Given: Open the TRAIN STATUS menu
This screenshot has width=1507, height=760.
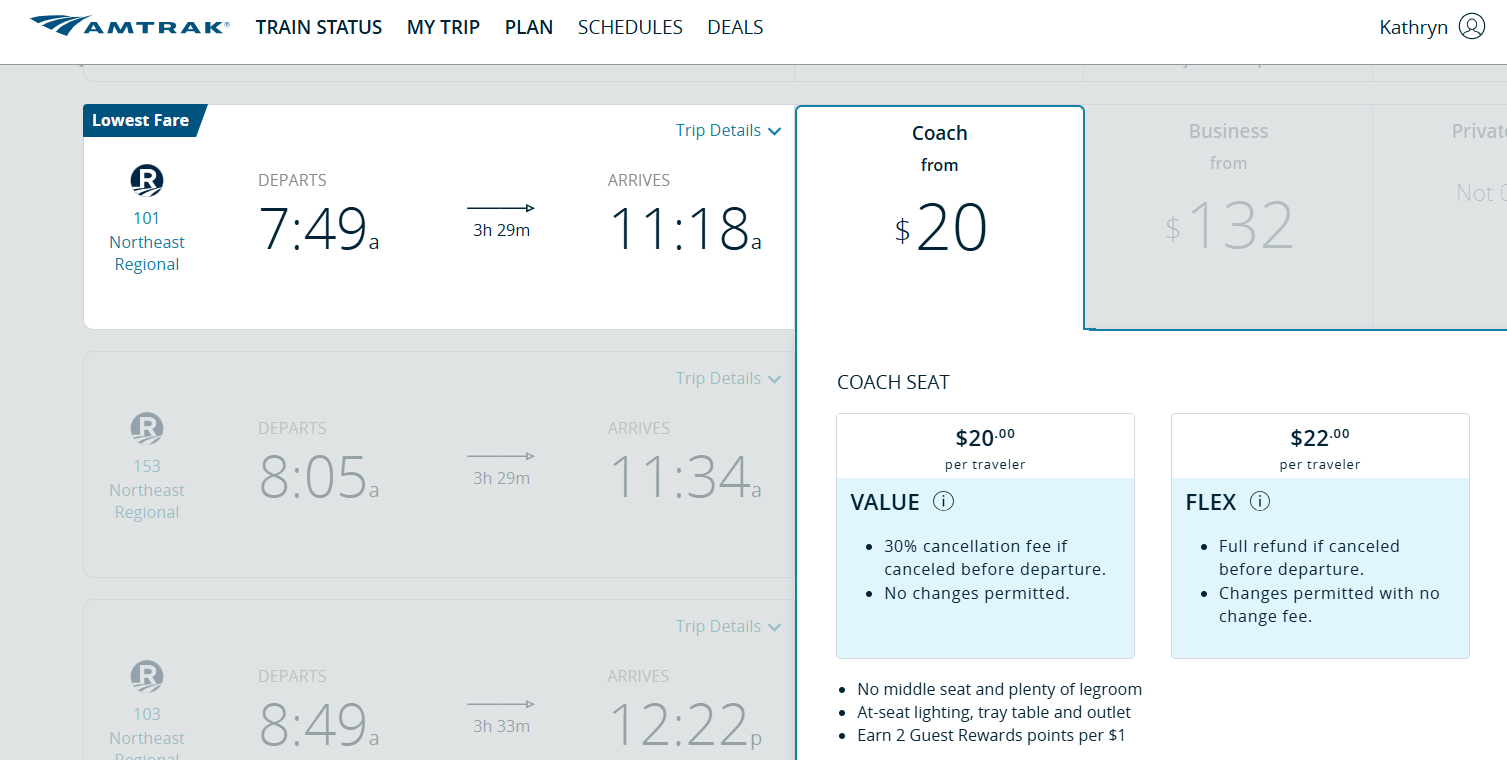Looking at the screenshot, I should (x=319, y=28).
